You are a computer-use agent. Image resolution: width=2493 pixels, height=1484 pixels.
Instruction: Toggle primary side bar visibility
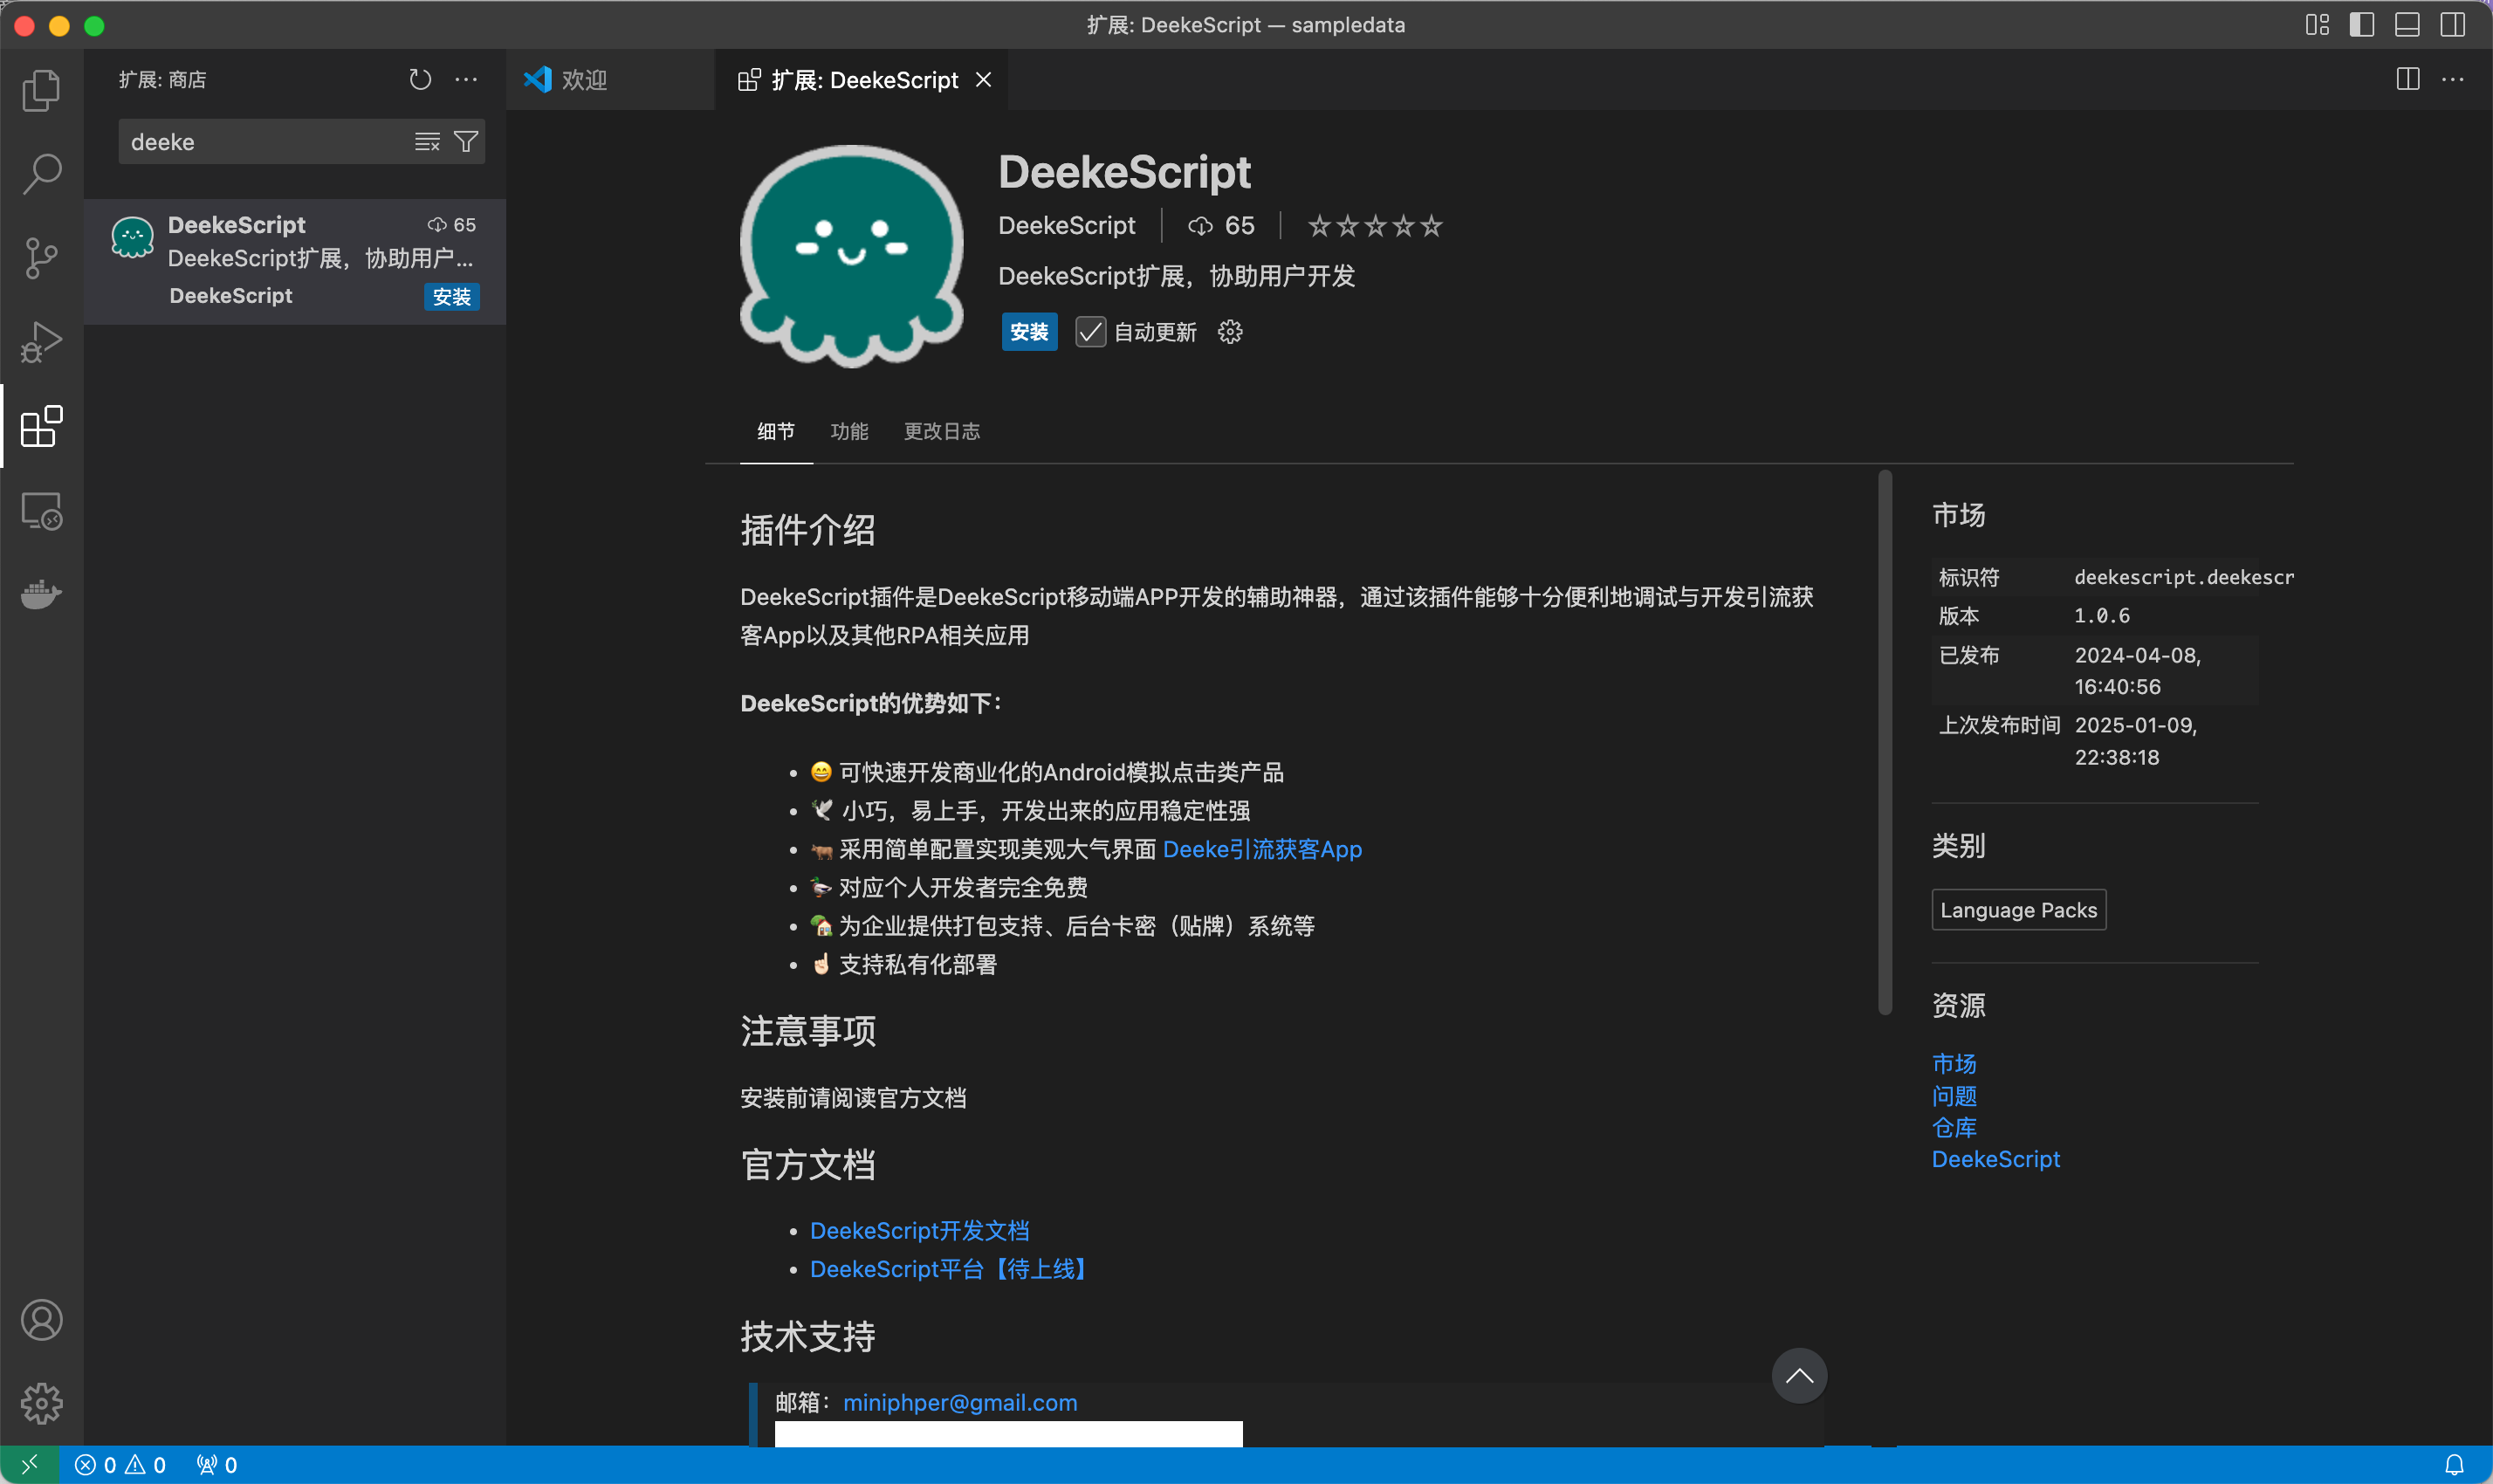pyautogui.click(x=2361, y=25)
